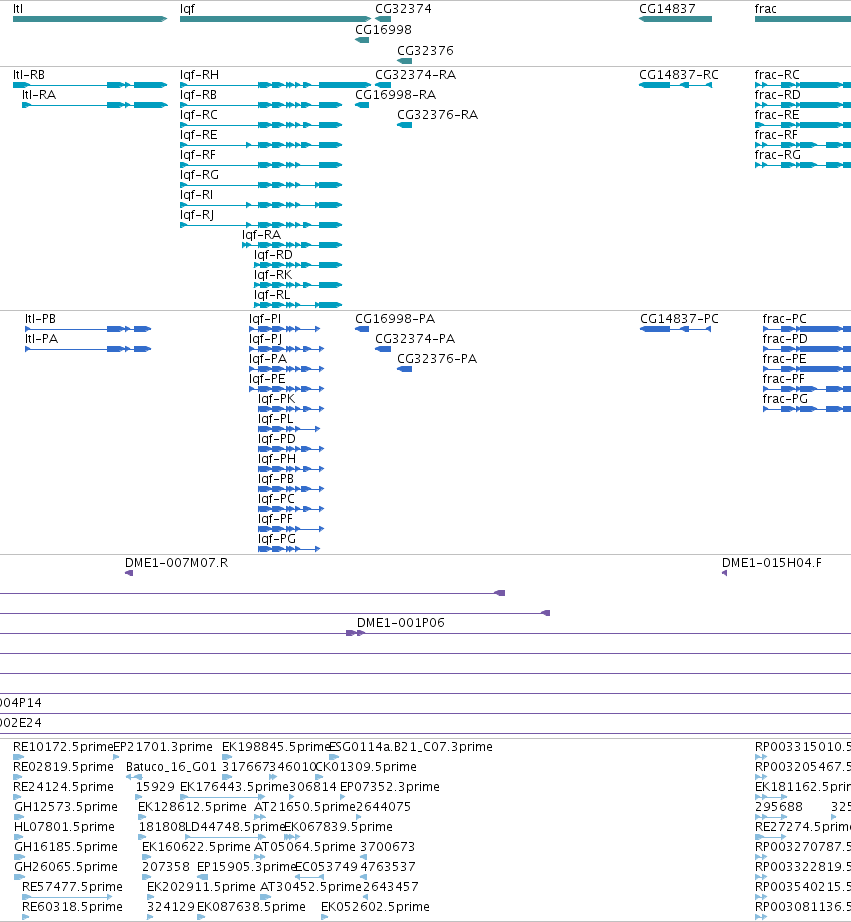851x922 pixels.
Task: Select the CG14837-PC protein label
Action: coord(679,319)
